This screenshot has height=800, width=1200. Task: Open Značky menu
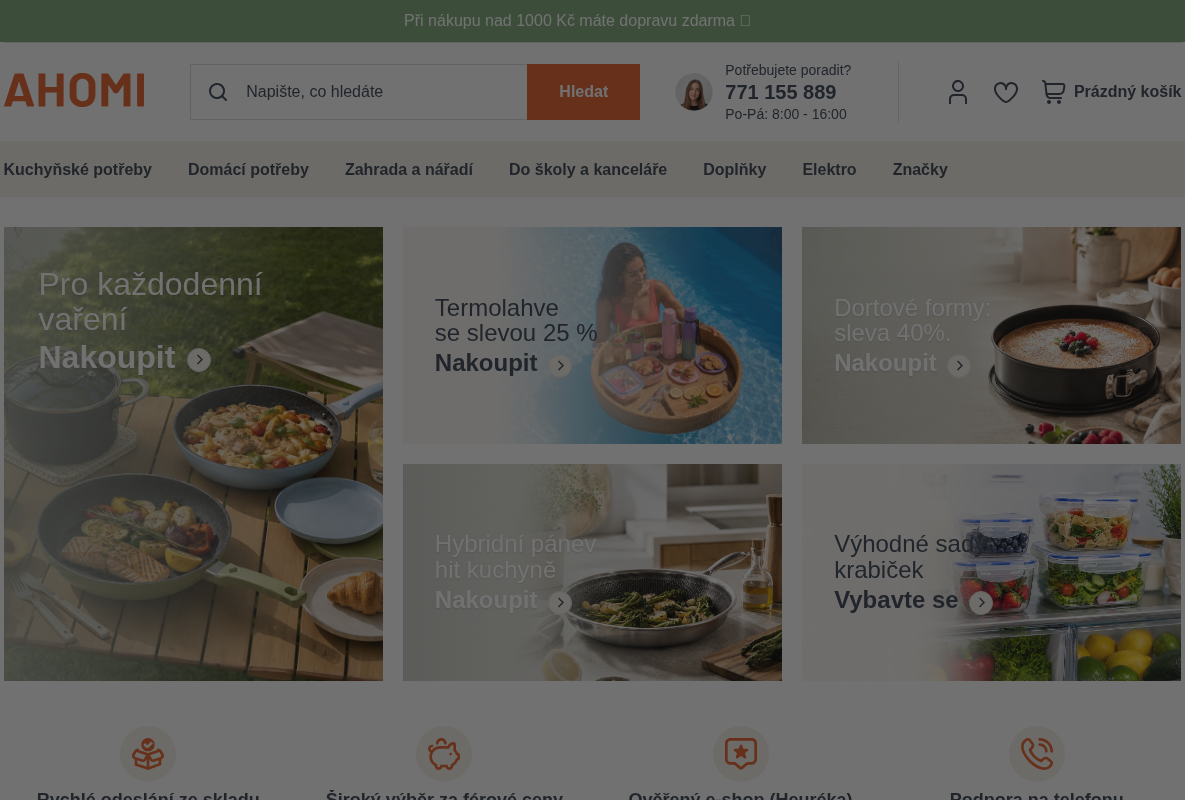[920, 170]
